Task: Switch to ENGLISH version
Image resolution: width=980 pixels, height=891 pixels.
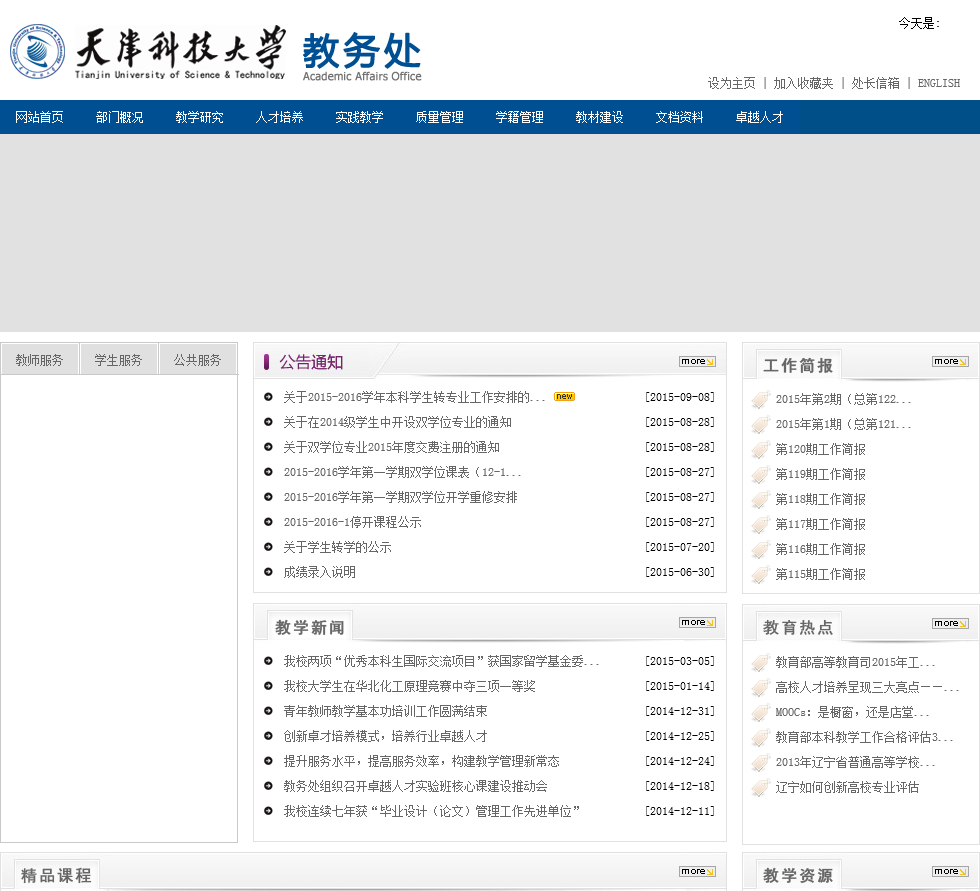Action: [939, 83]
